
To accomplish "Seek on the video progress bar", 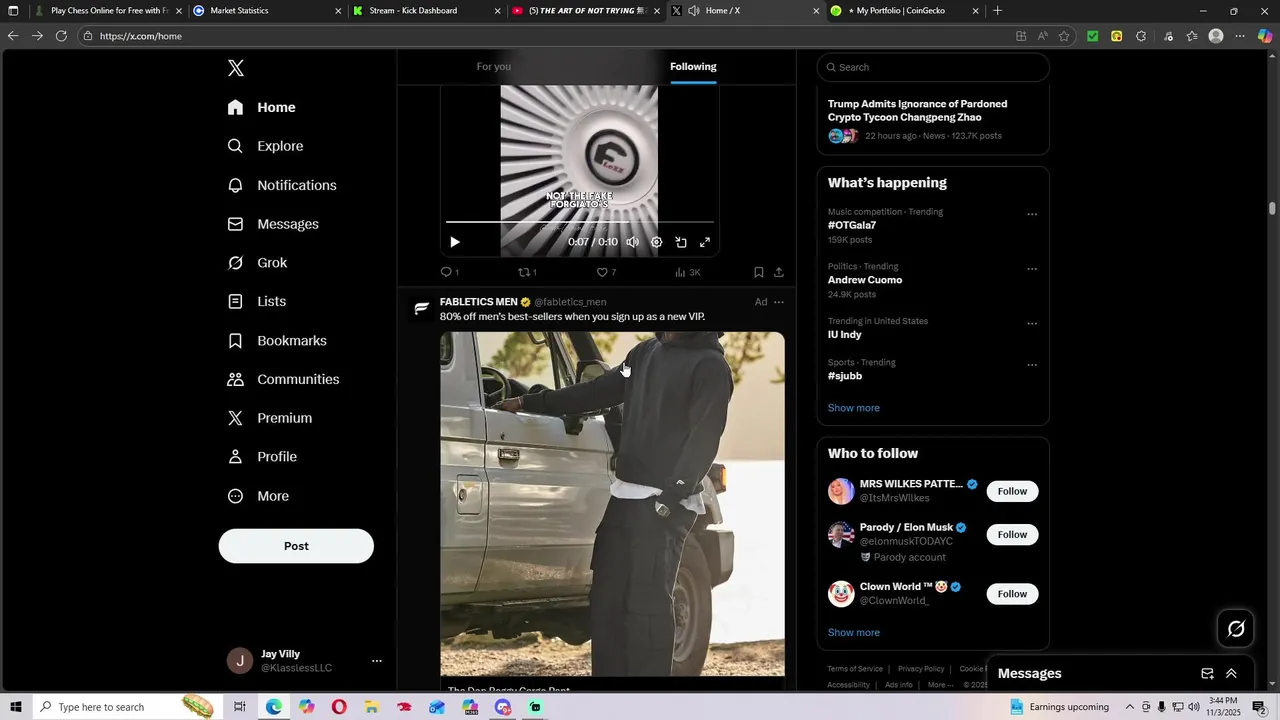I will click(x=579, y=222).
